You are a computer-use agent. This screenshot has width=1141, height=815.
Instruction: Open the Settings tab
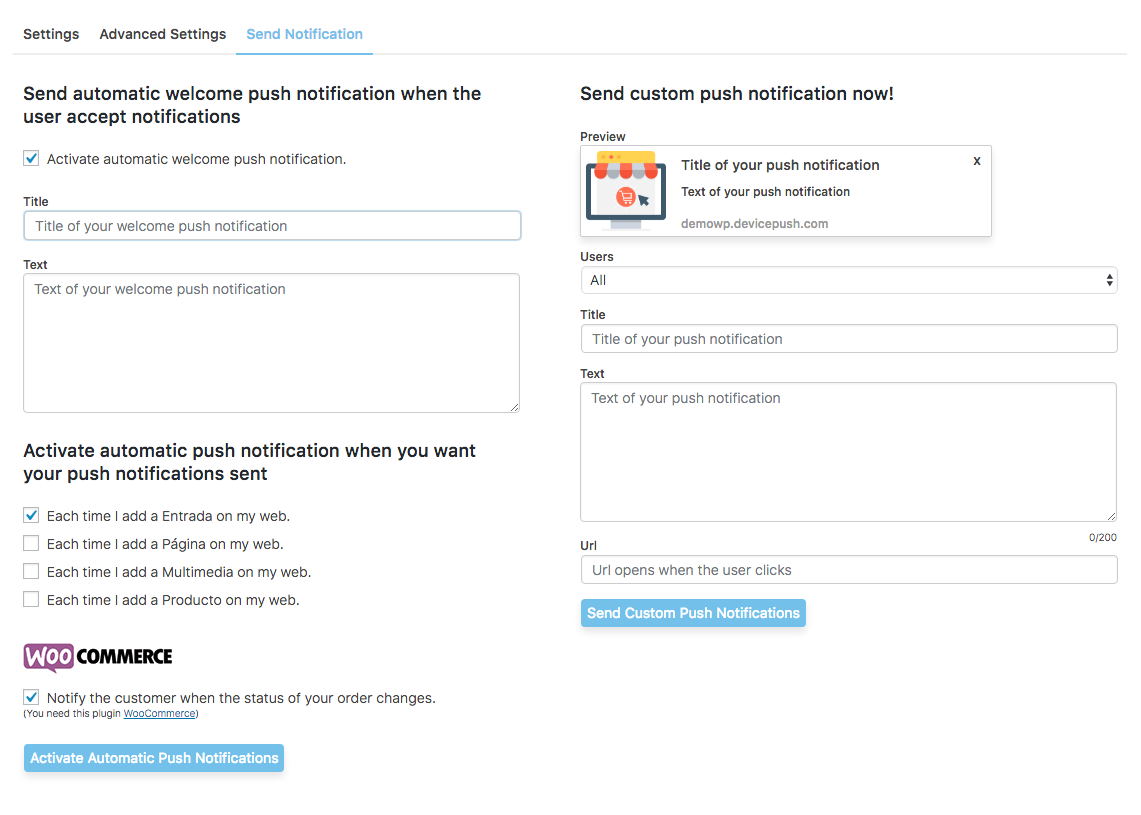pos(51,34)
